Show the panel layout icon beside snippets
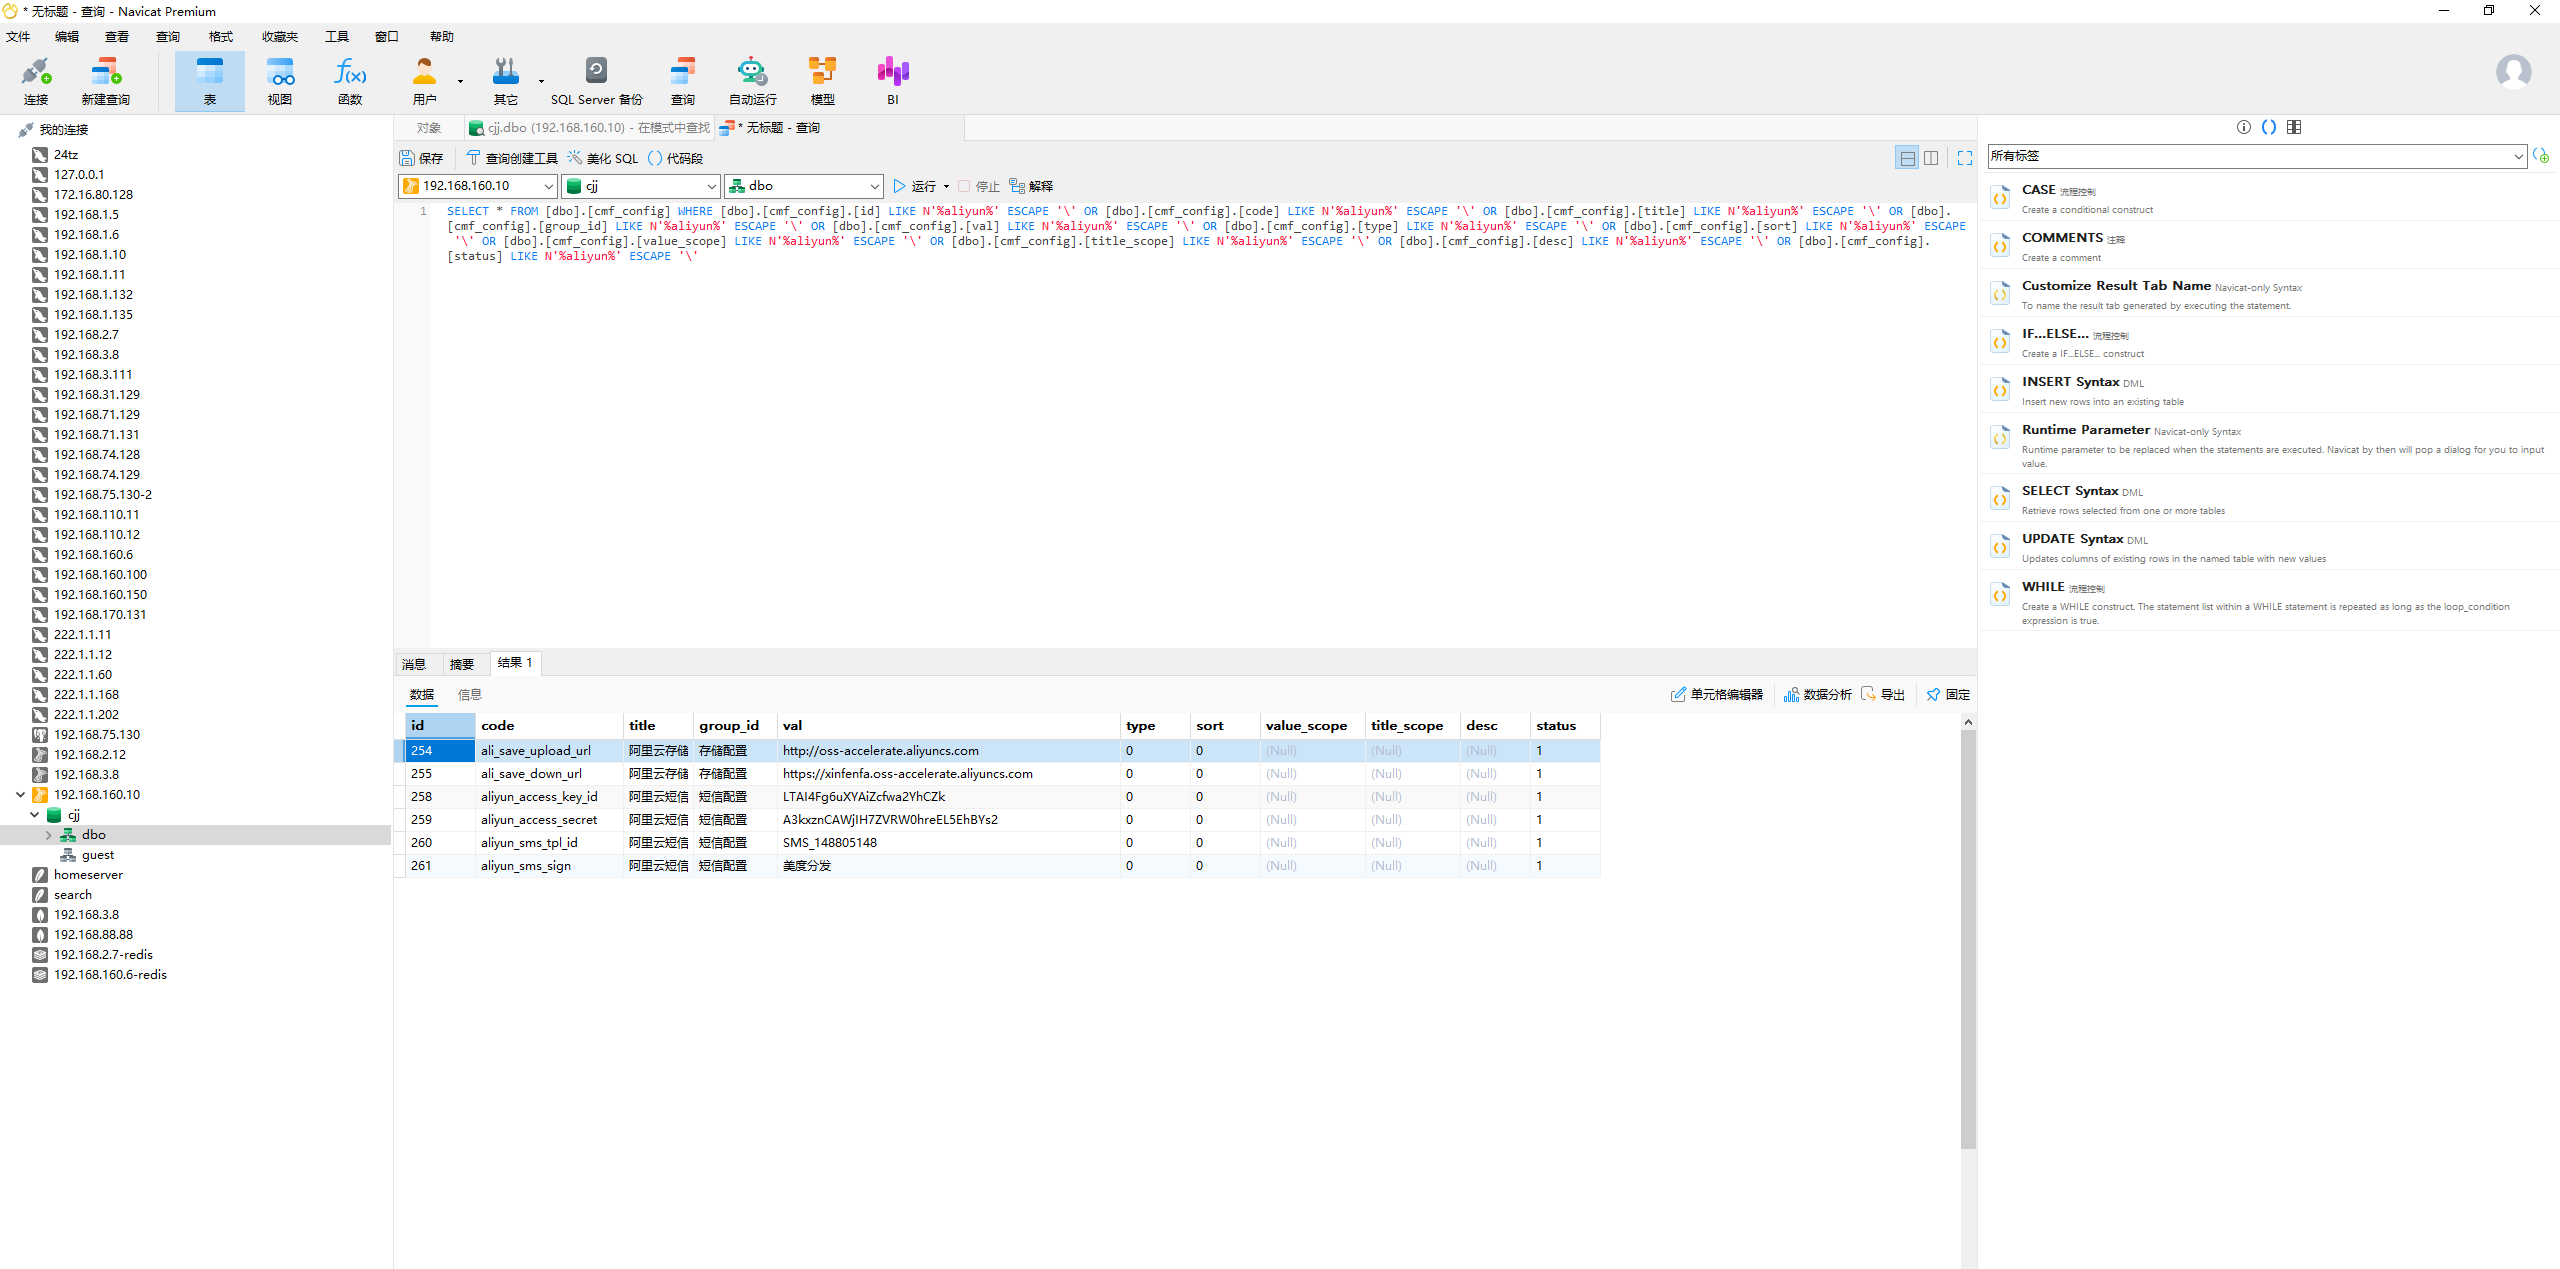Viewport: 2560px width, 1269px height. 2294,127
